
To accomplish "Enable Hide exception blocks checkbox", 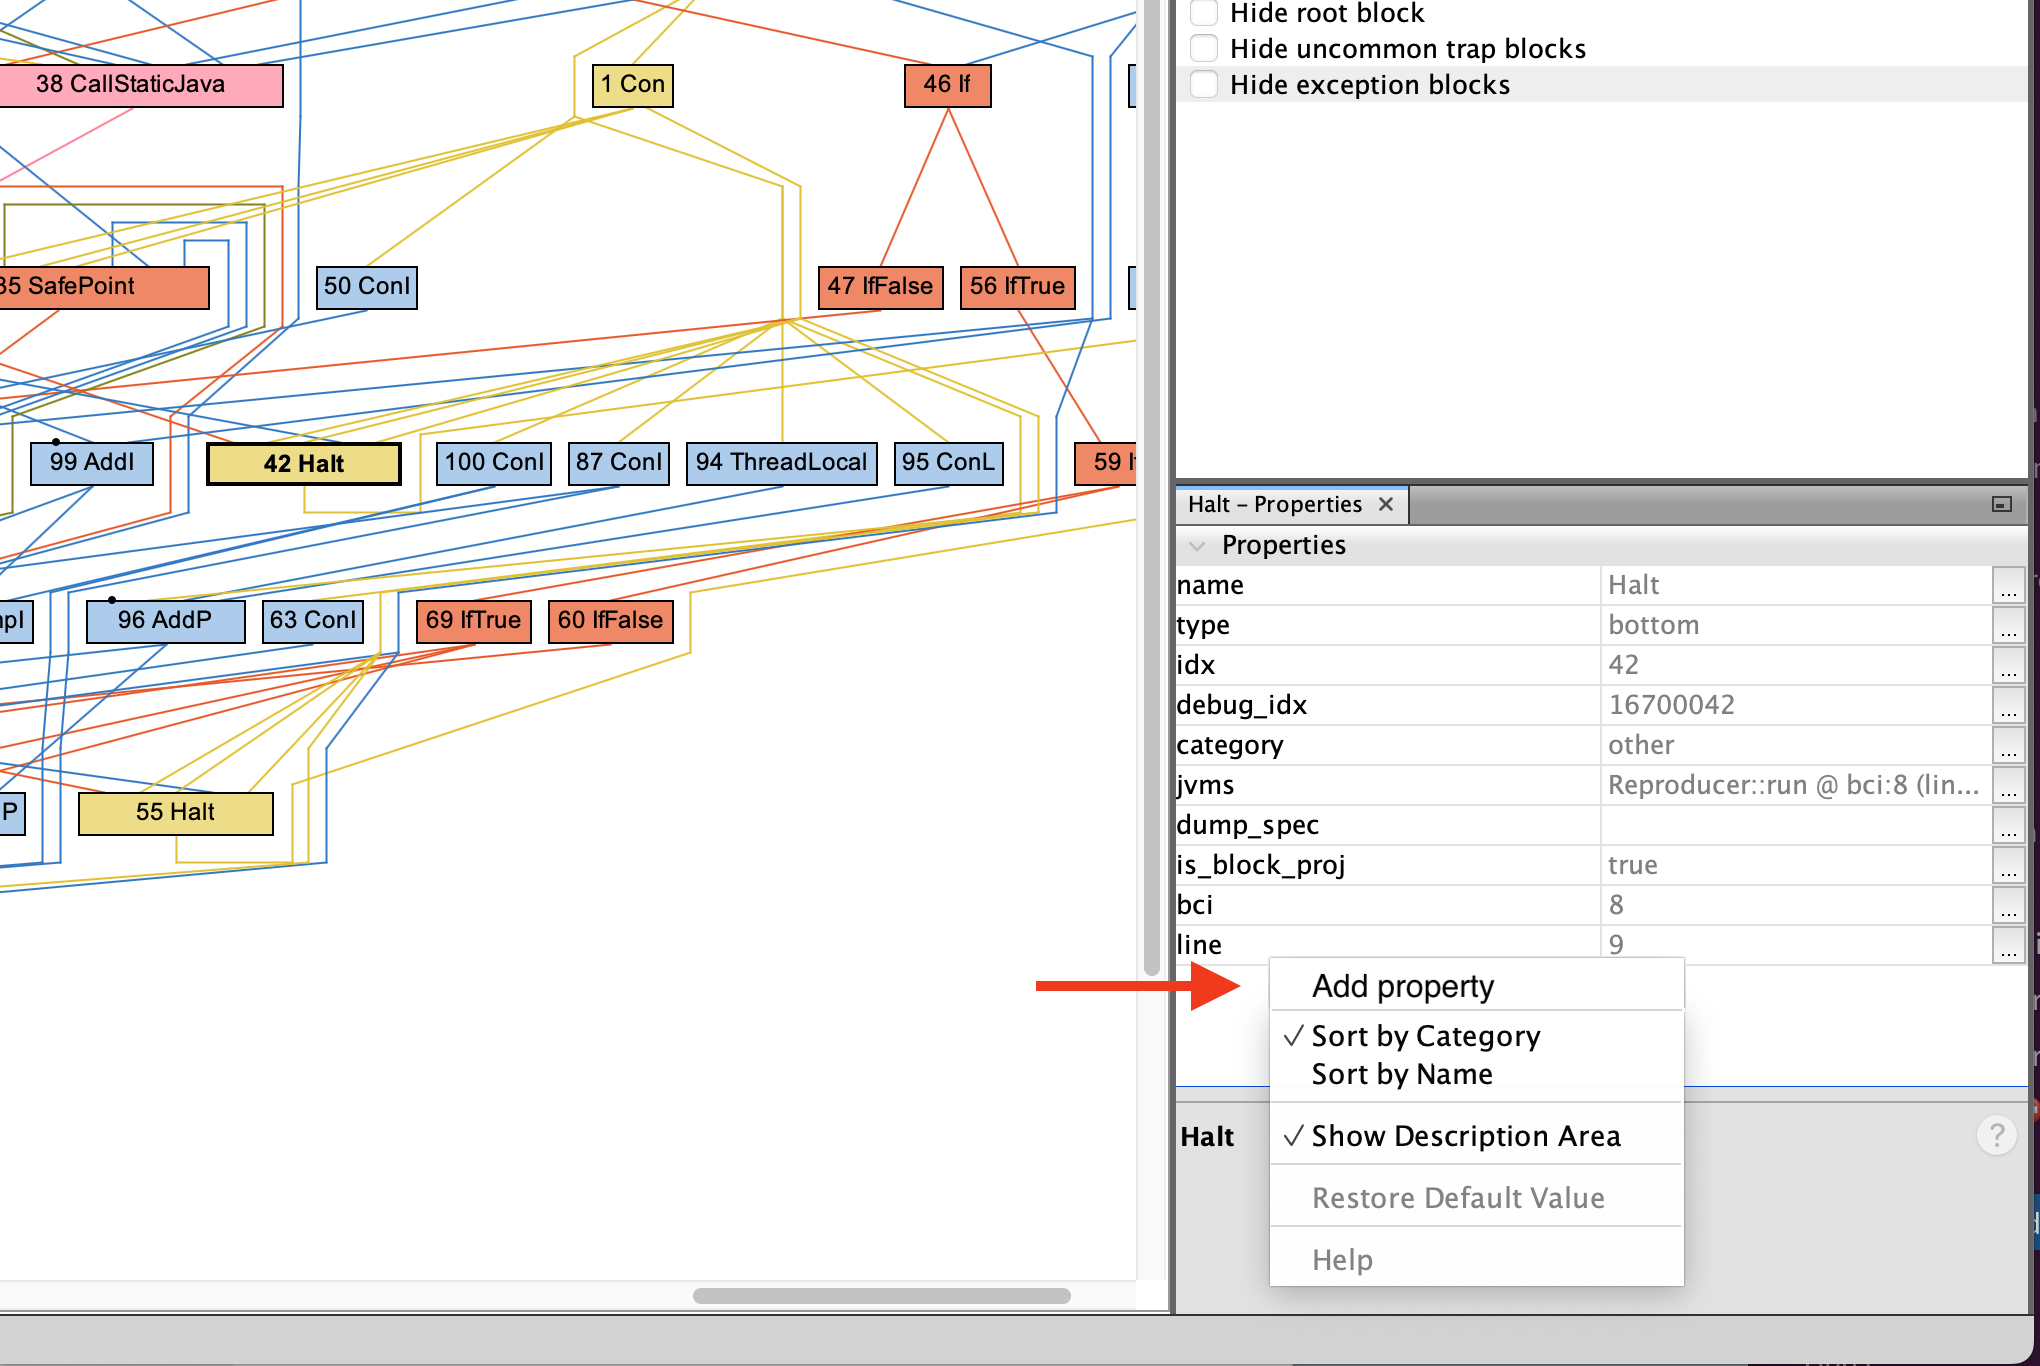I will click(1204, 85).
